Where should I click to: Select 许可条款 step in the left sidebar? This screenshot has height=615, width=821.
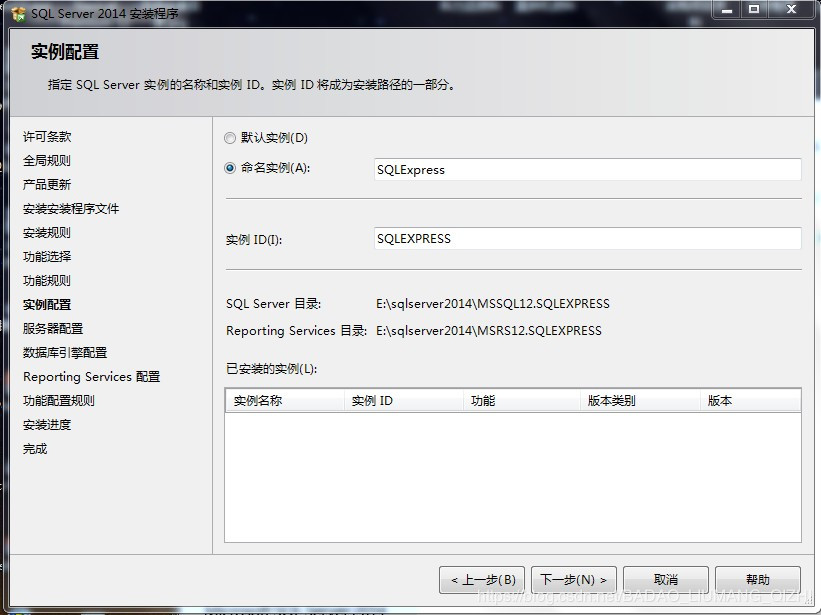tap(47, 137)
